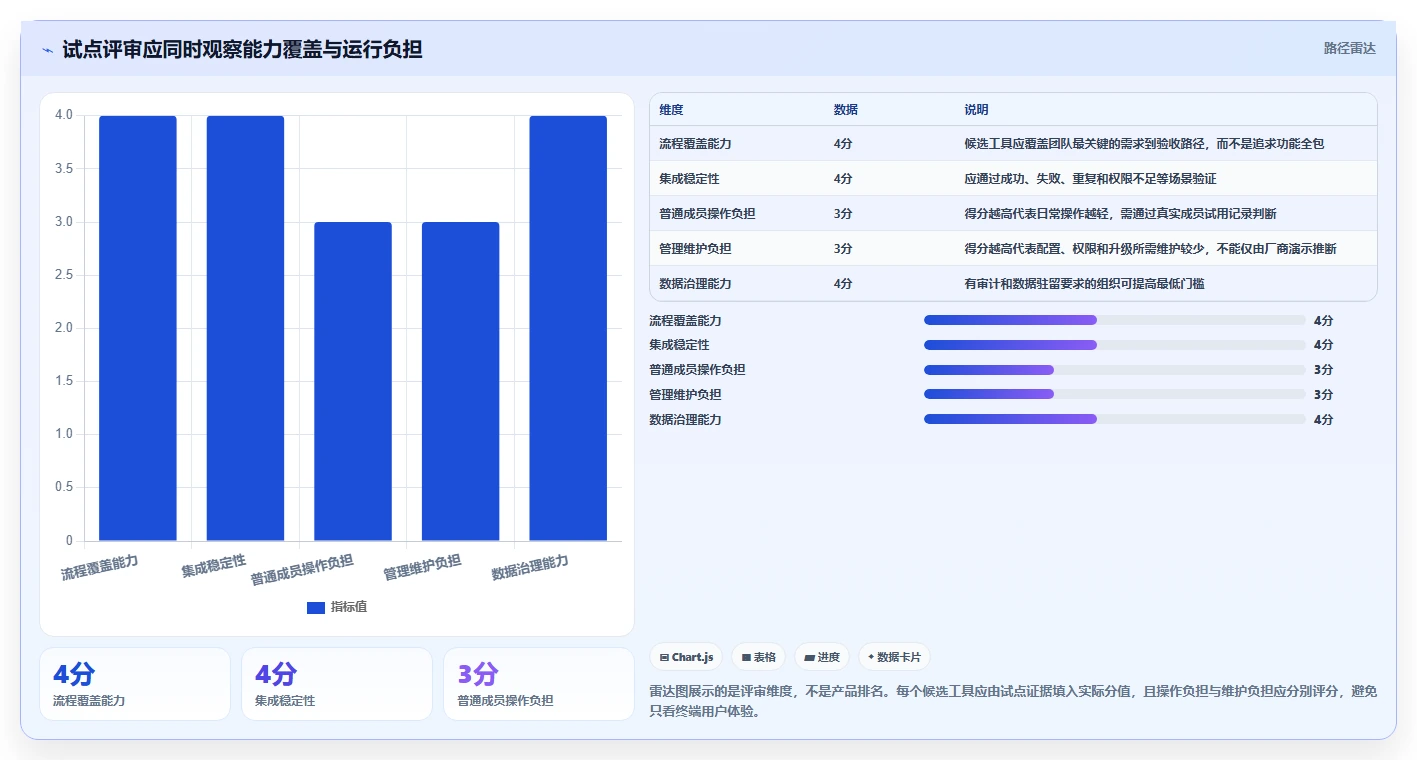The width and height of the screenshot is (1417, 760).
Task: Click the 说明 column header
Action: (976, 110)
